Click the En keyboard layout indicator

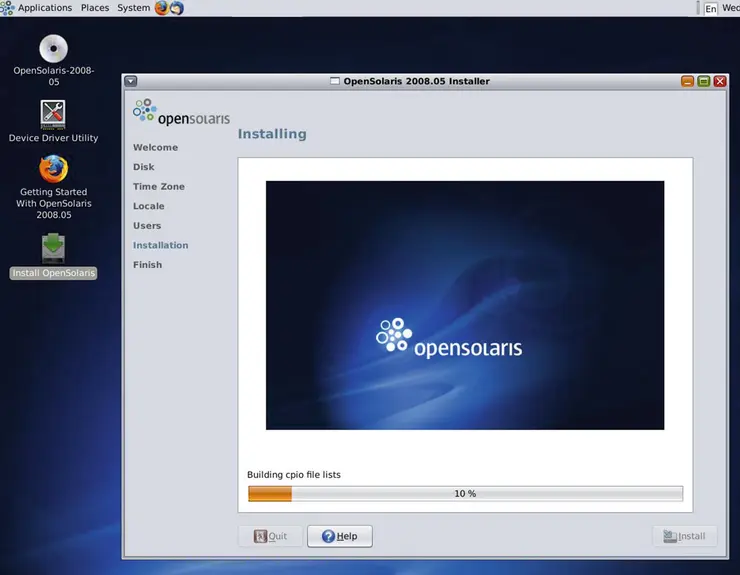[x=710, y=8]
